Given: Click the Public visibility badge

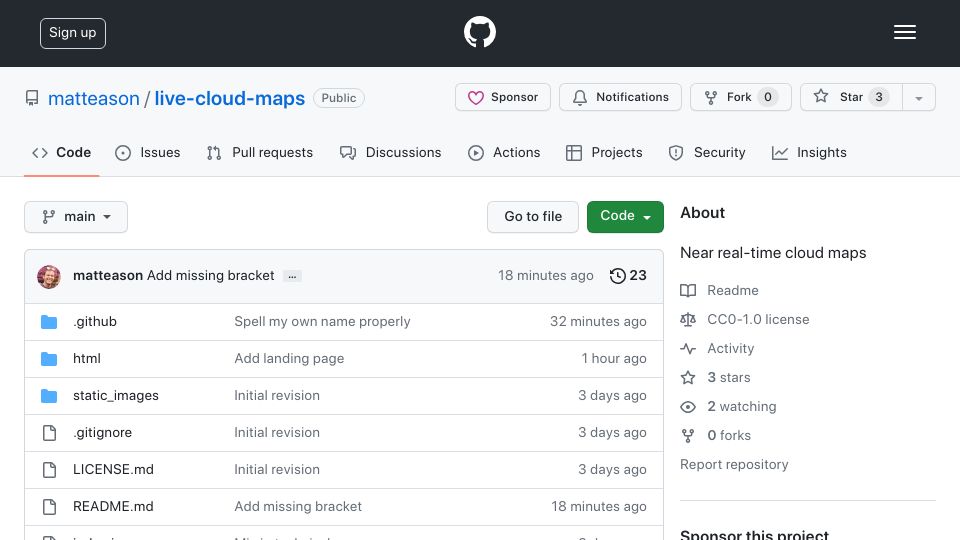Looking at the screenshot, I should (x=339, y=98).
